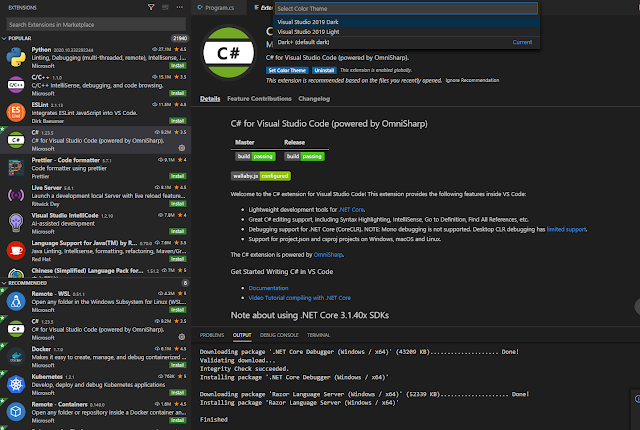Click Ignore Recommendation link
This screenshot has width=640, height=430.
coord(472,80)
